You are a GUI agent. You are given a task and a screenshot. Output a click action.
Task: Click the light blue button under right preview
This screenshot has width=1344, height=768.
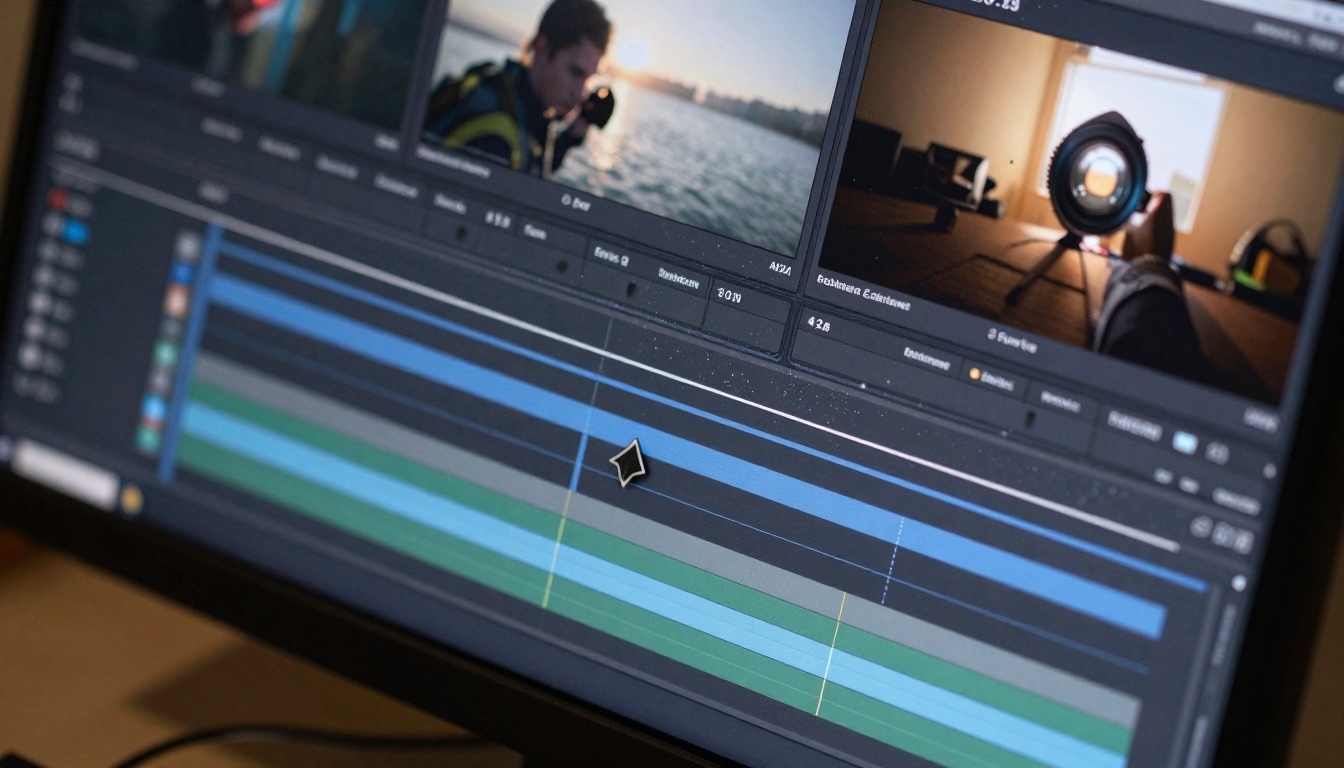click(x=1185, y=443)
